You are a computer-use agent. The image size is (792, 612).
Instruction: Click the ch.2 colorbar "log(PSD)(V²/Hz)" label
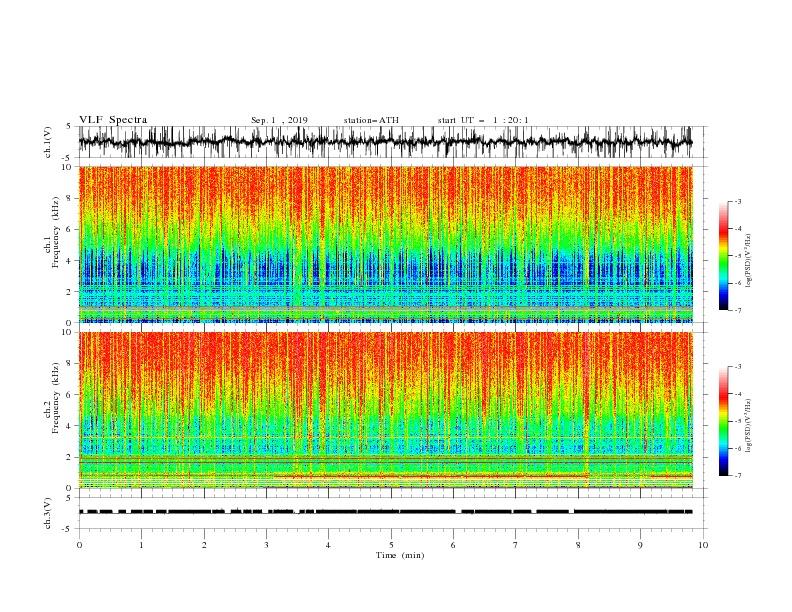(x=748, y=426)
